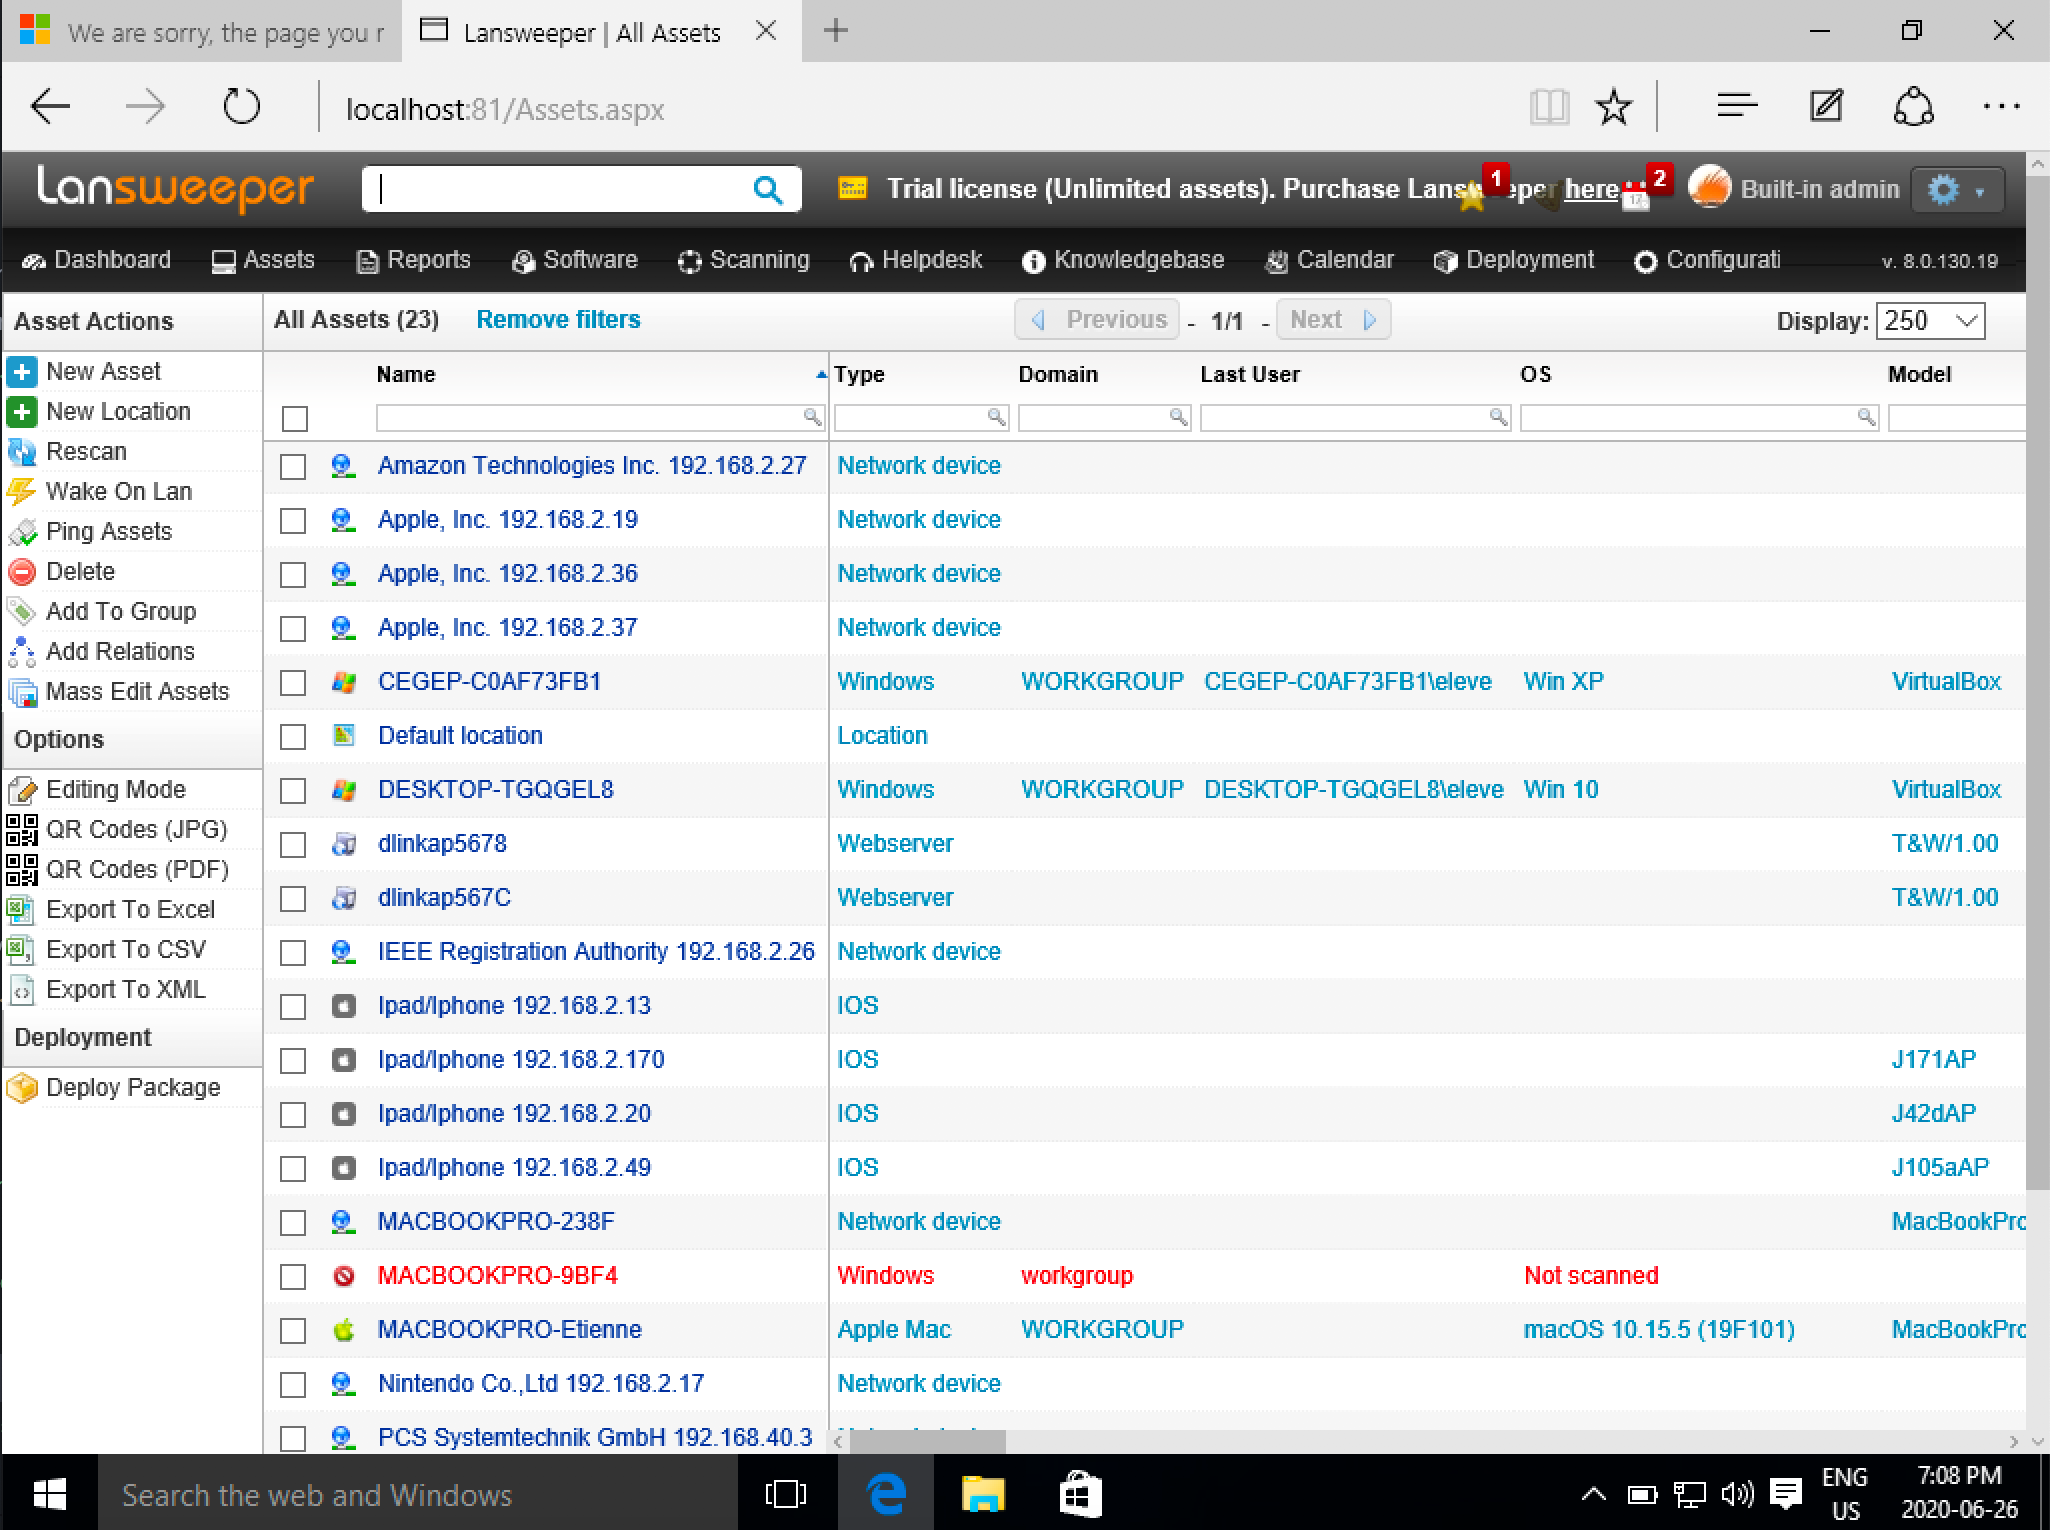Check the DESKTOP-TGQGEL8 row checkbox

click(x=293, y=791)
